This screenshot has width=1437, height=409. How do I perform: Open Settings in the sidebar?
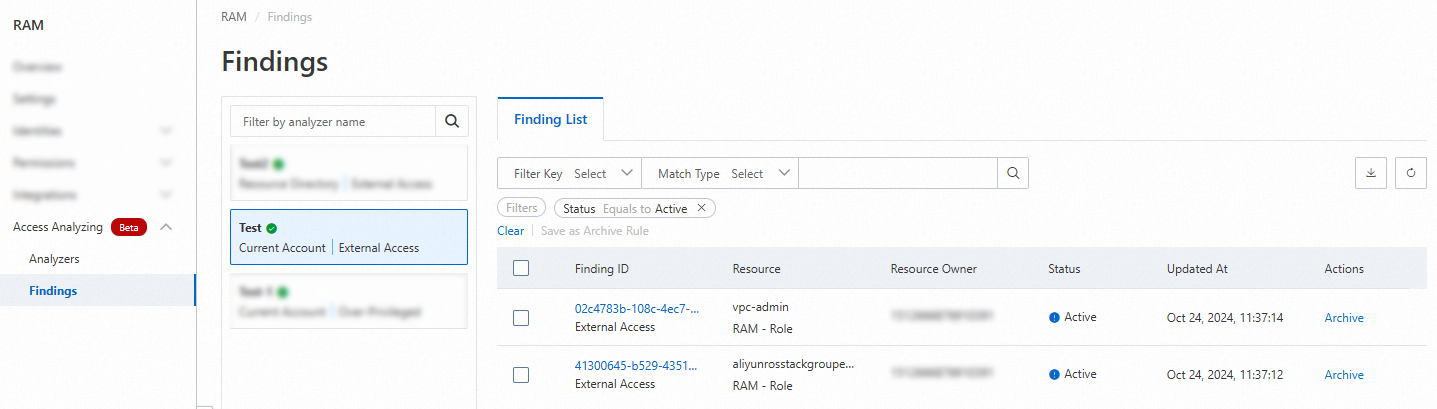34,99
